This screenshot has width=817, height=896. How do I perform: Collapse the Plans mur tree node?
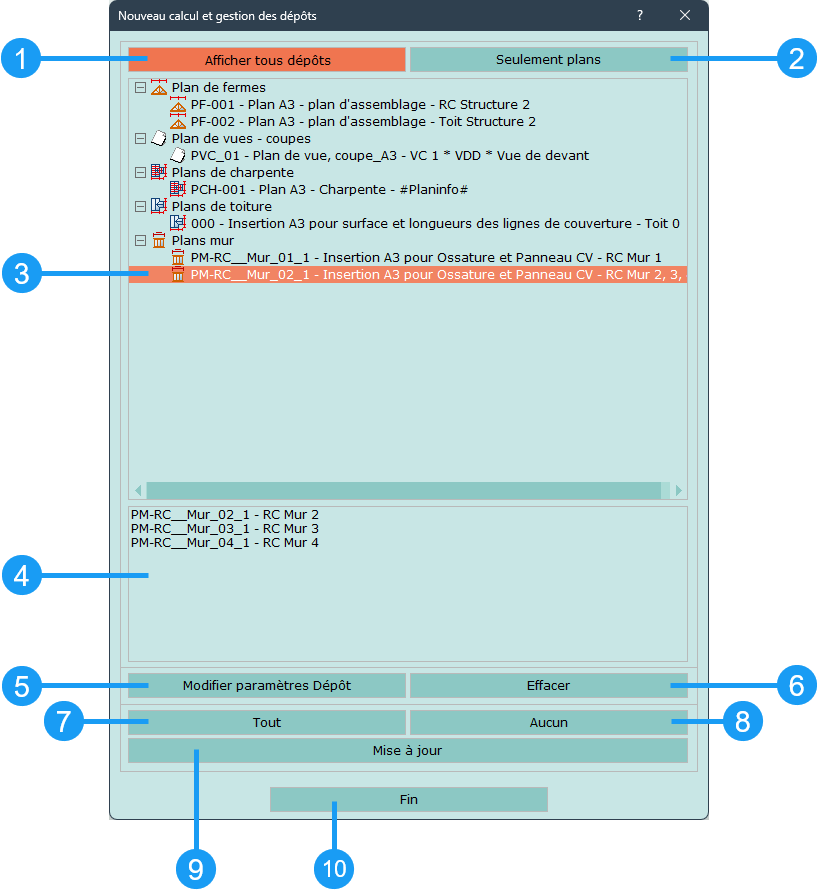coord(139,240)
